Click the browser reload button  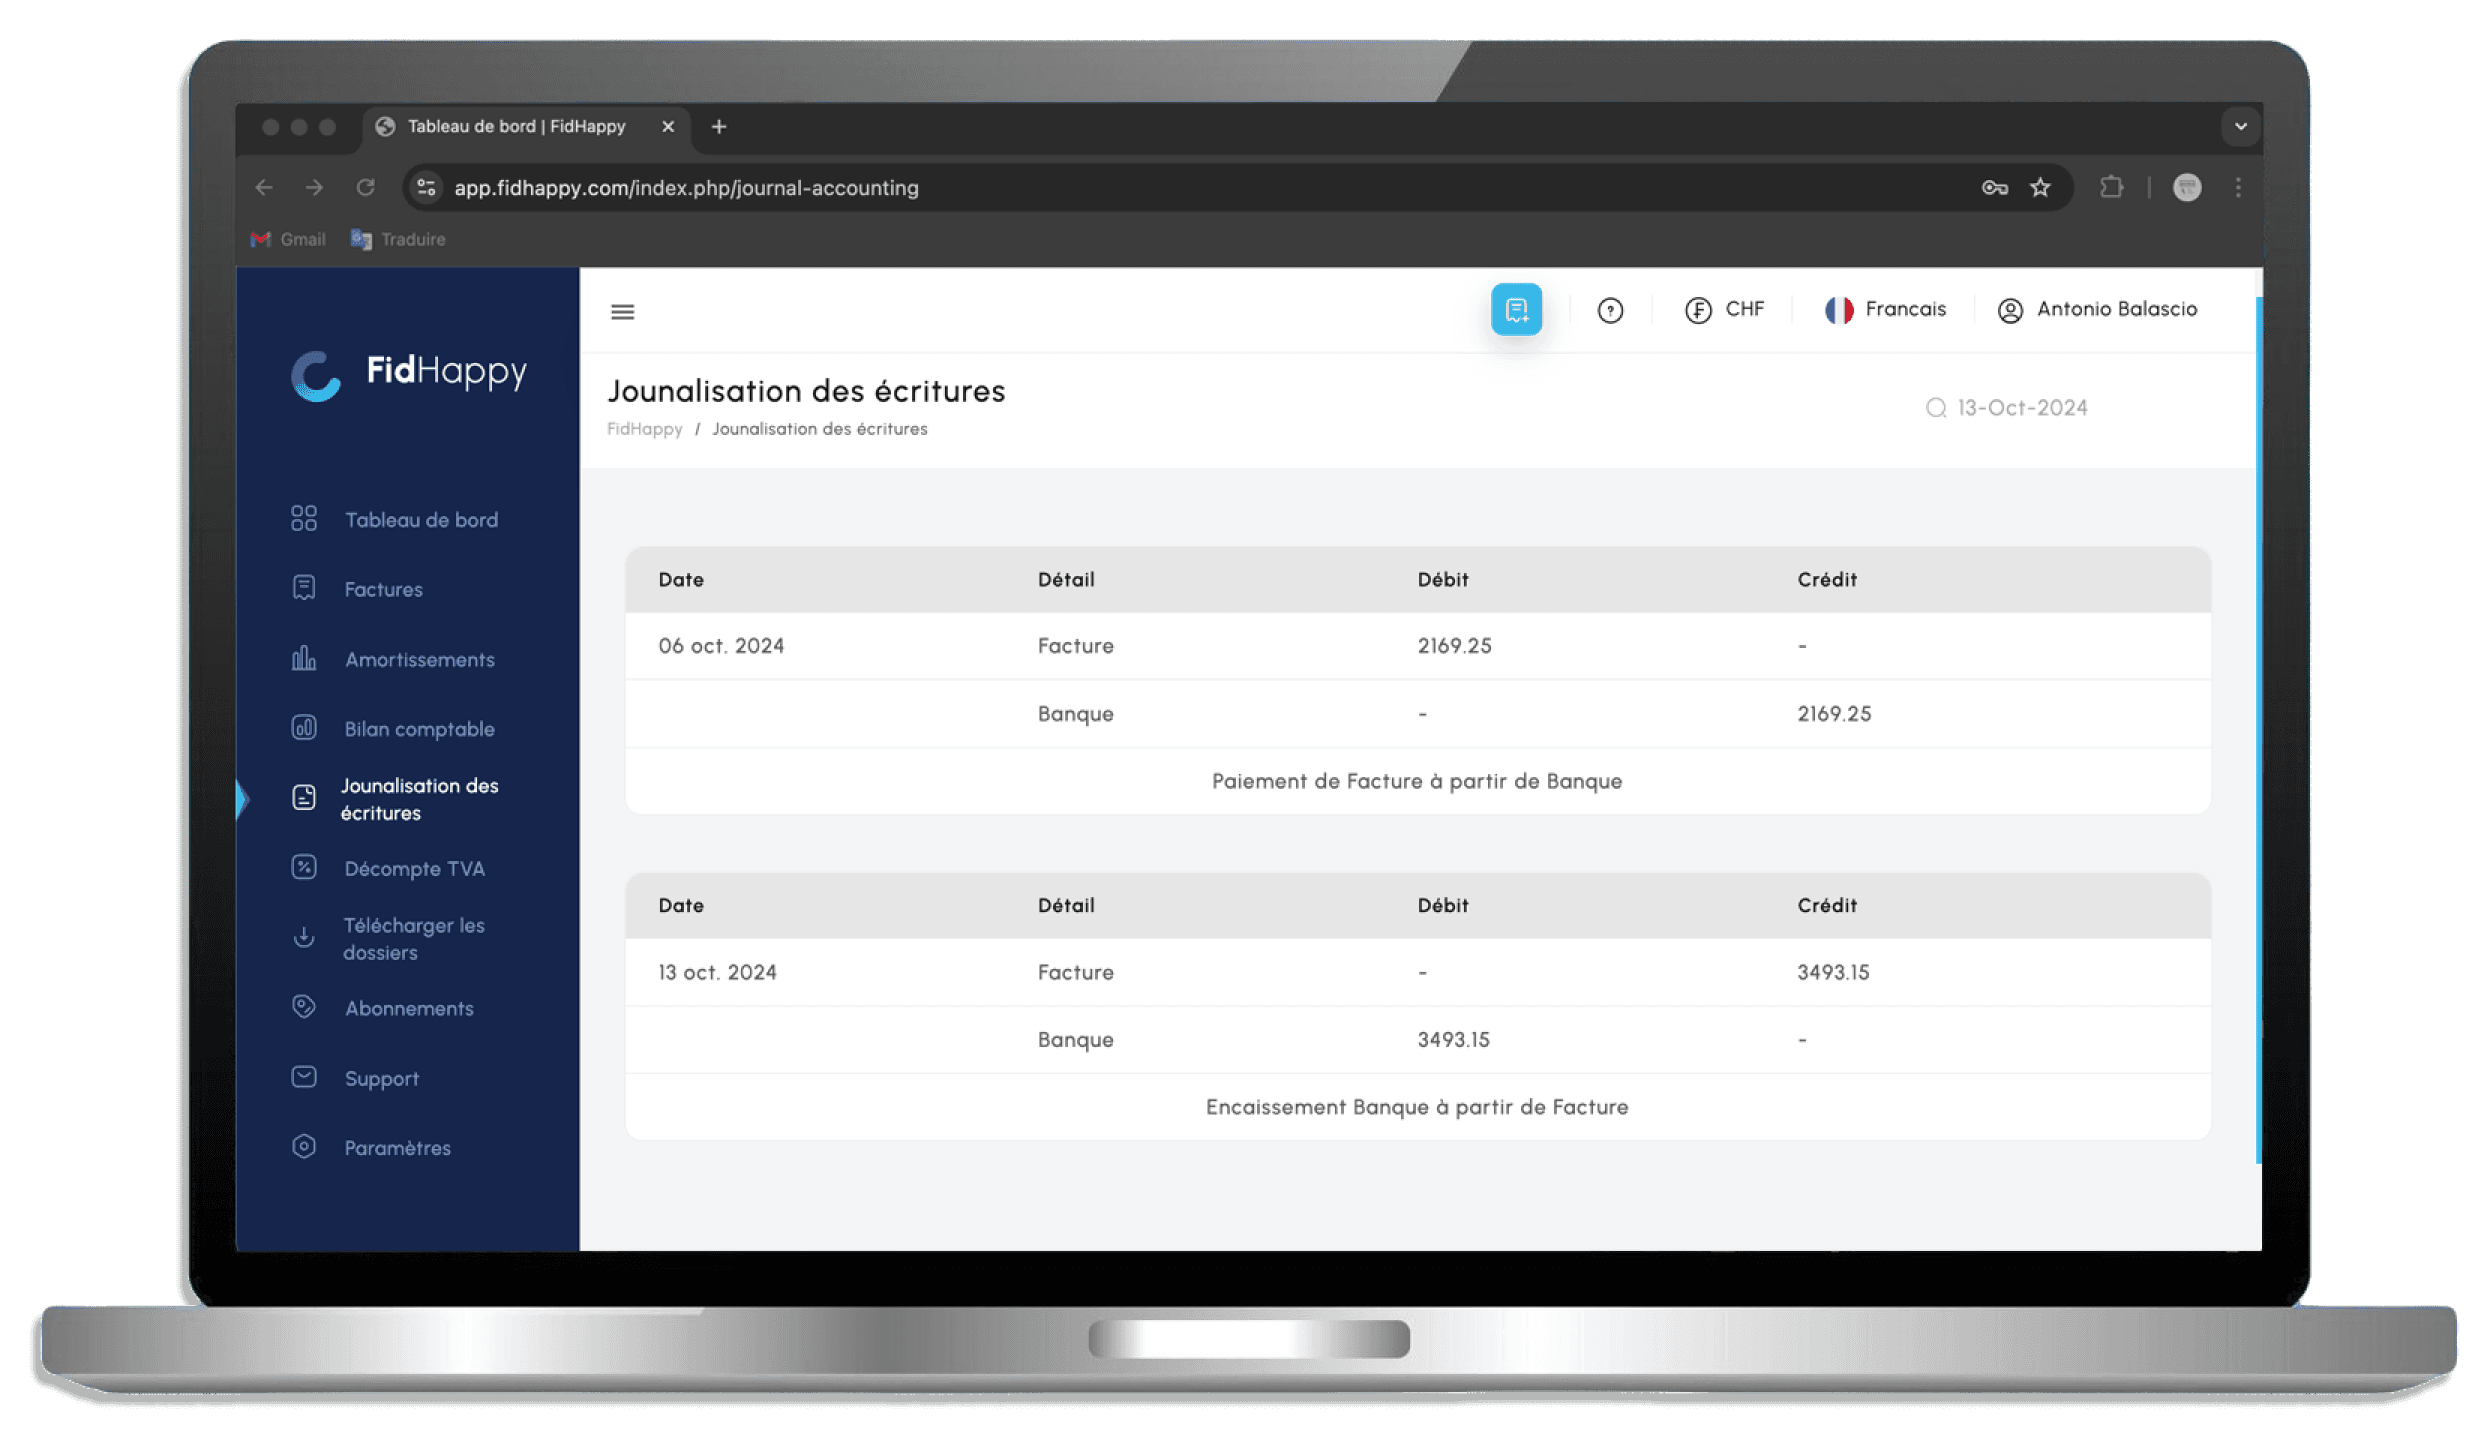coord(365,188)
